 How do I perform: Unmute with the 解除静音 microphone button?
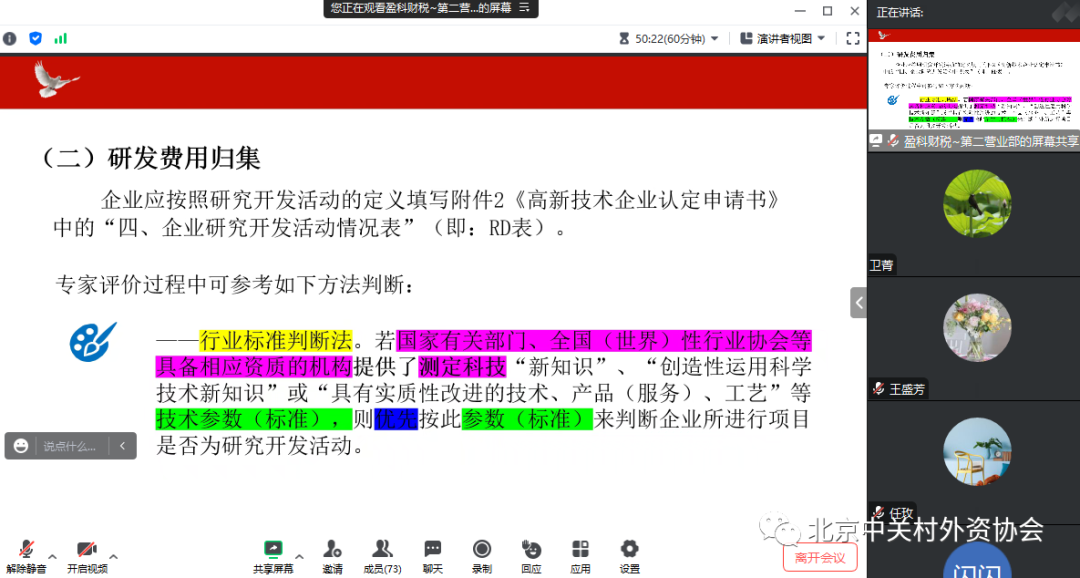point(26,557)
